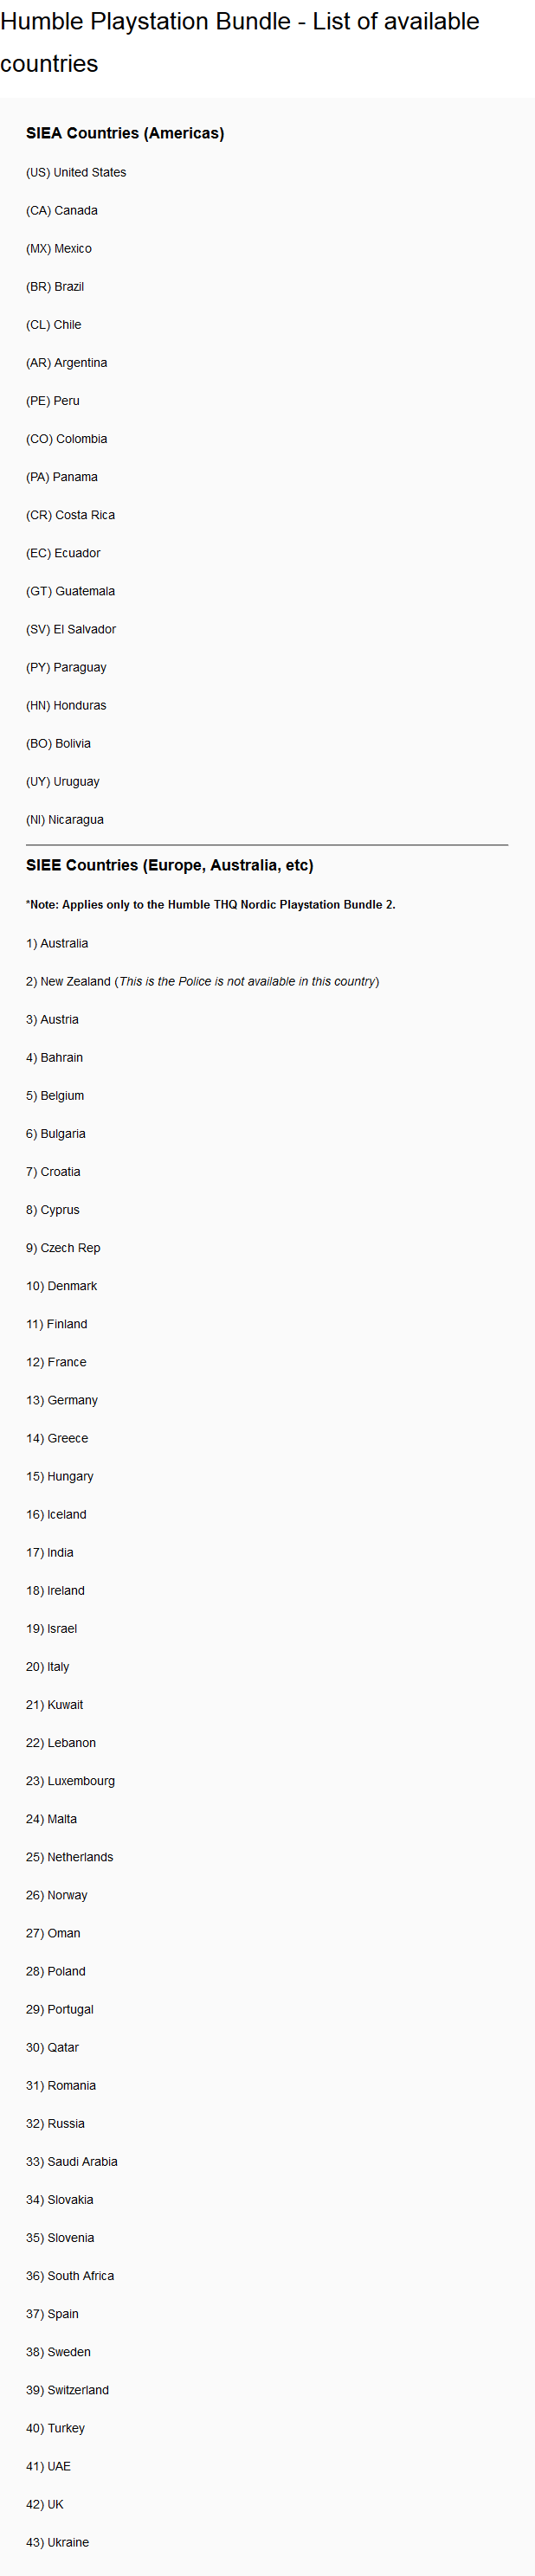Click the (BR) Brazil entry
The image size is (535, 2576).
[55, 286]
